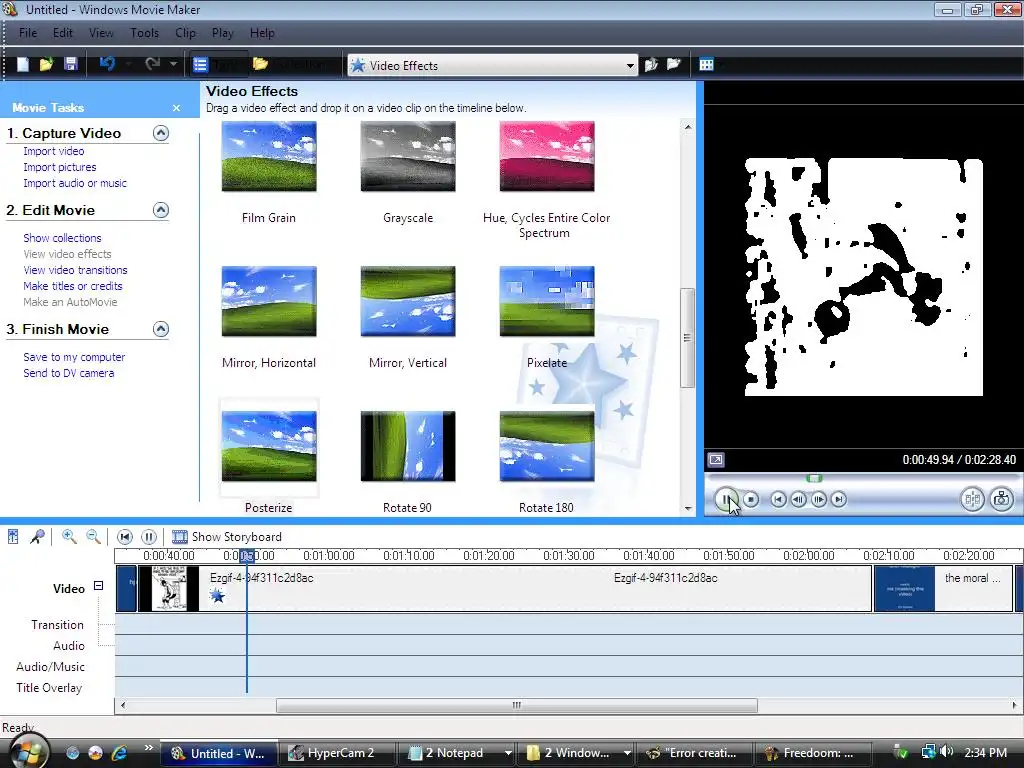Click the Previous Frame button
This screenshot has width=1024, height=768.
coord(798,500)
